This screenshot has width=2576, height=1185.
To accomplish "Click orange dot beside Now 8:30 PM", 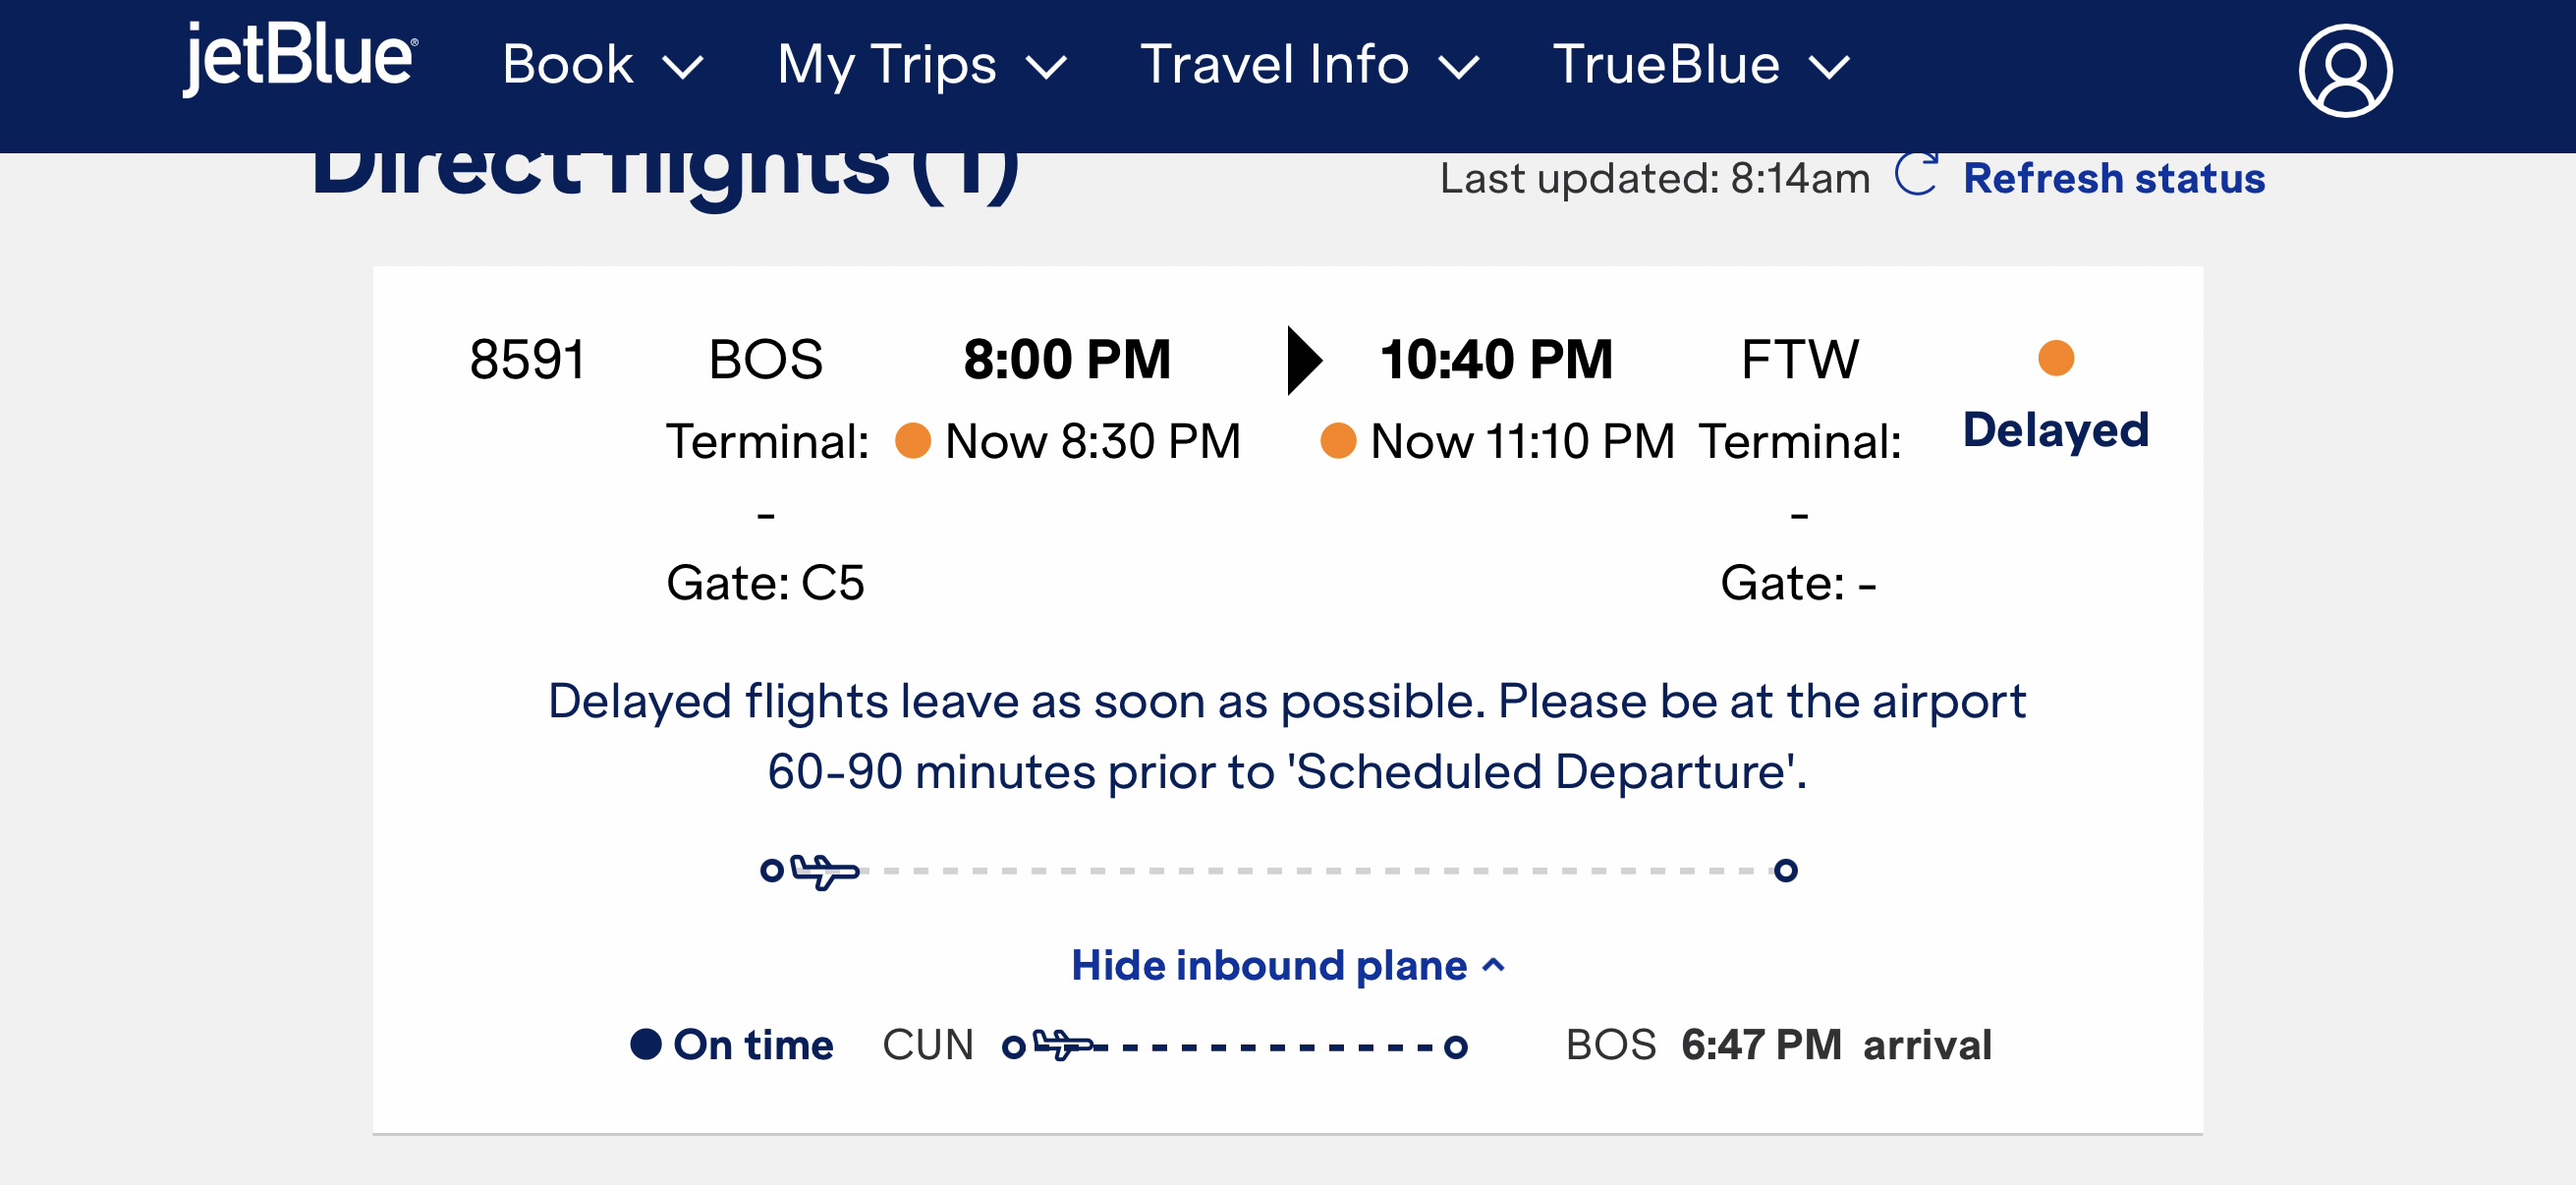I will (x=912, y=440).
